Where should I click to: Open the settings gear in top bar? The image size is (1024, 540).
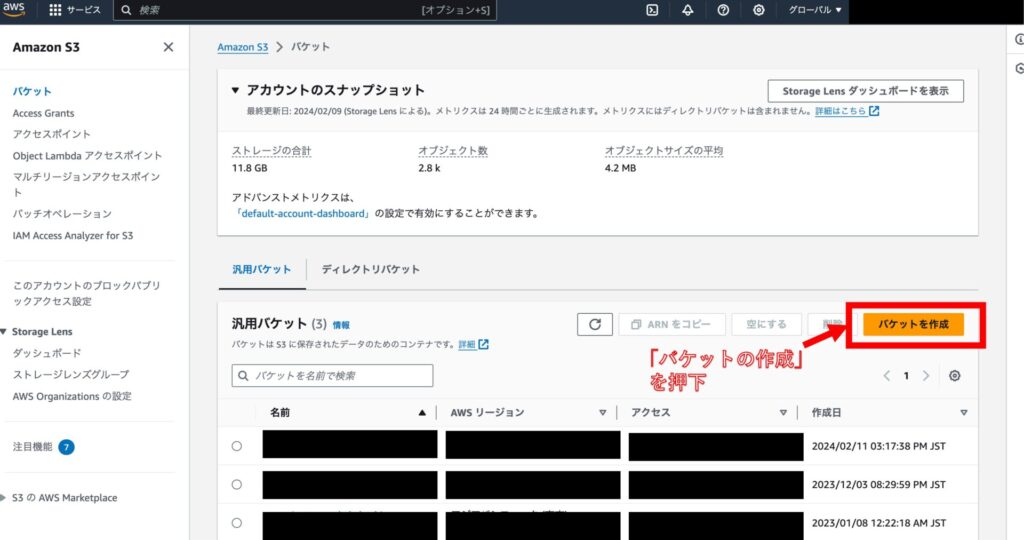coord(758,10)
